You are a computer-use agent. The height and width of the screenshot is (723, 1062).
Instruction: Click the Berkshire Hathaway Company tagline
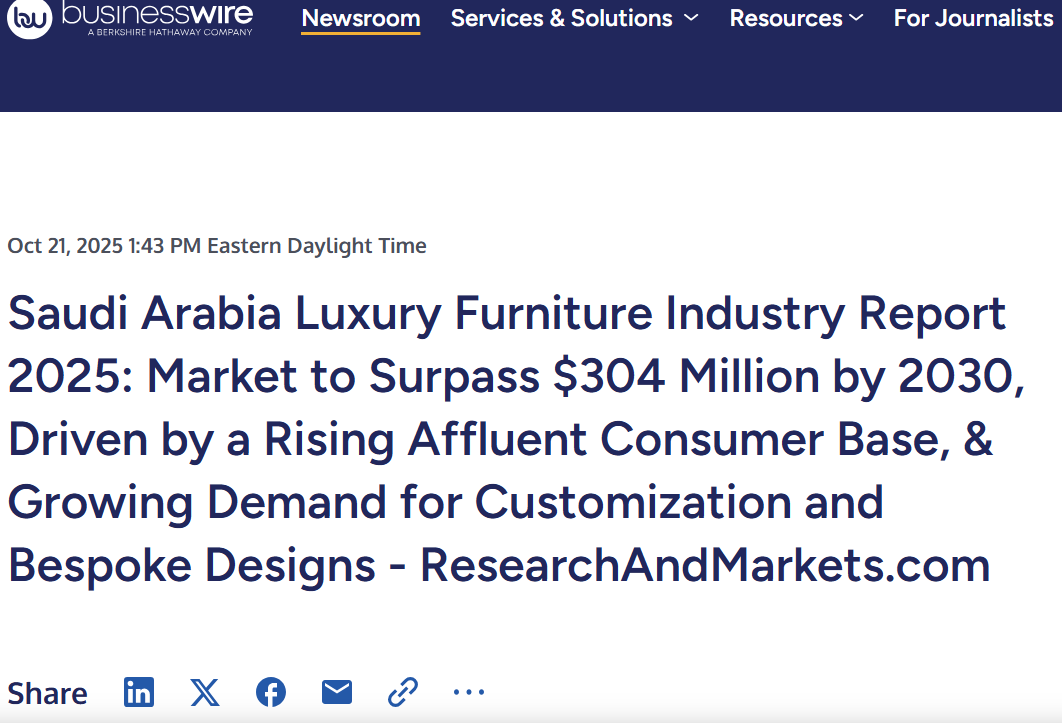[x=170, y=32]
